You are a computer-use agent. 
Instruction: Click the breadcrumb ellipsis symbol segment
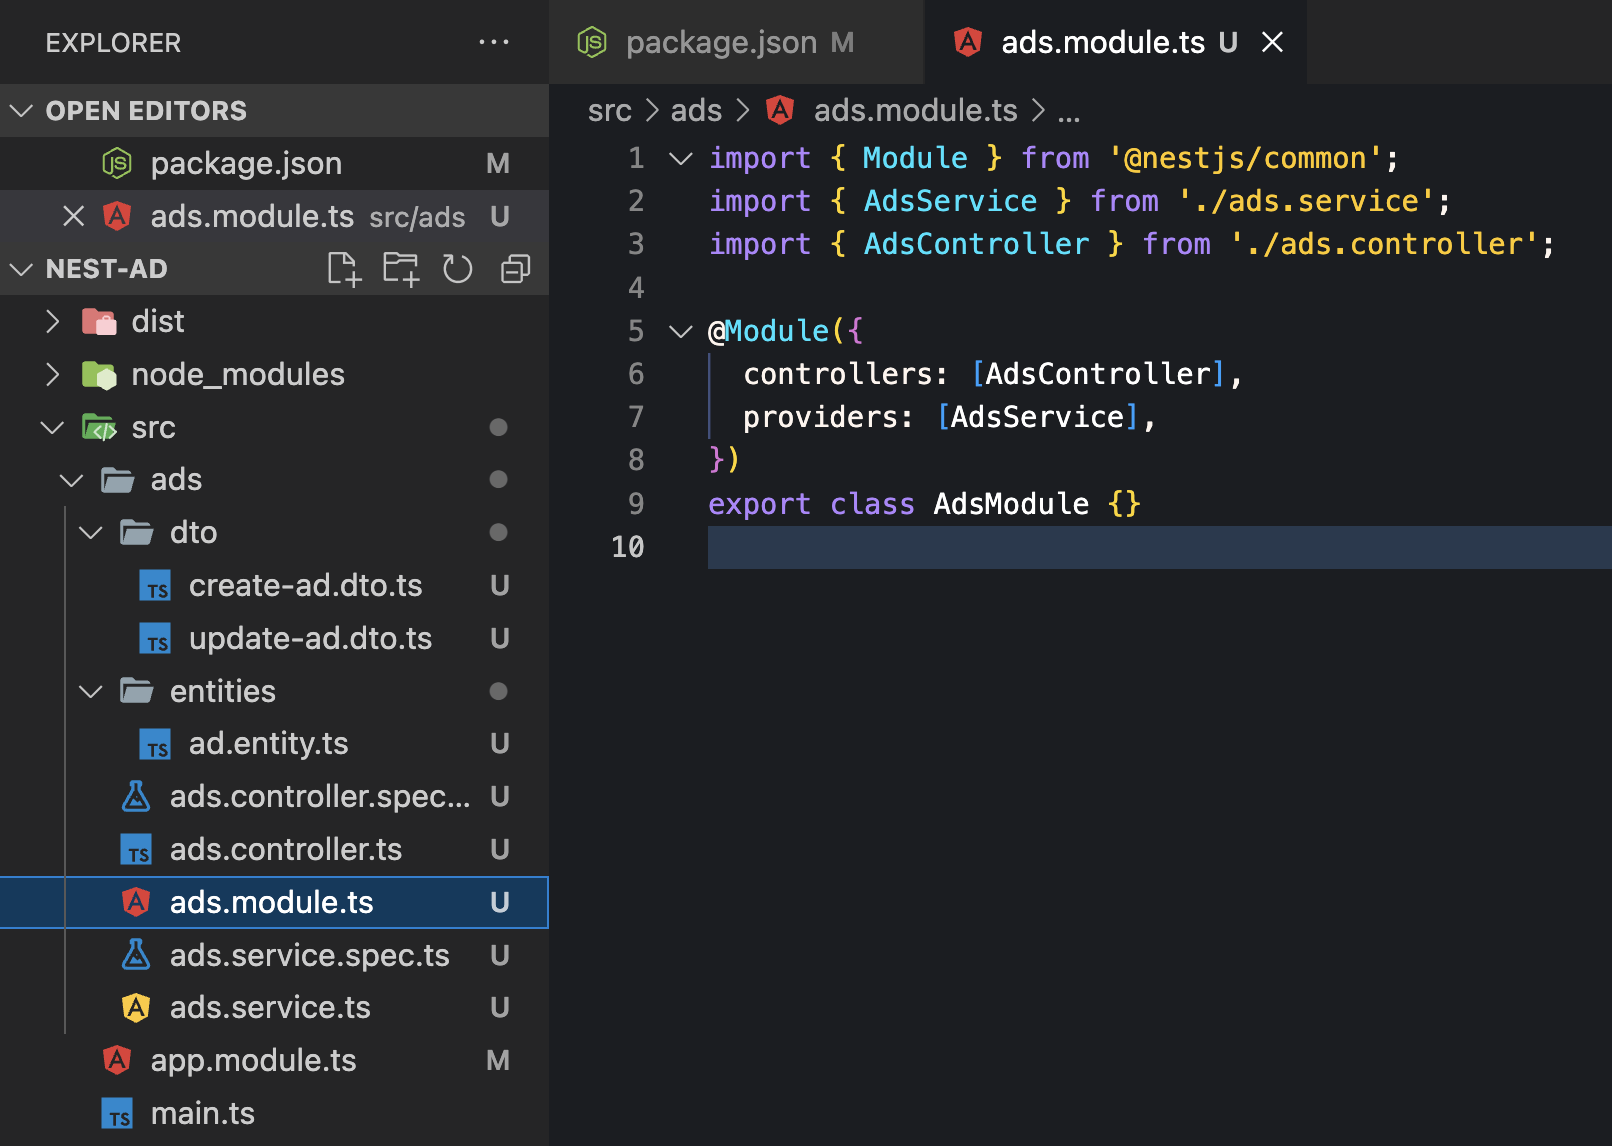click(1069, 112)
